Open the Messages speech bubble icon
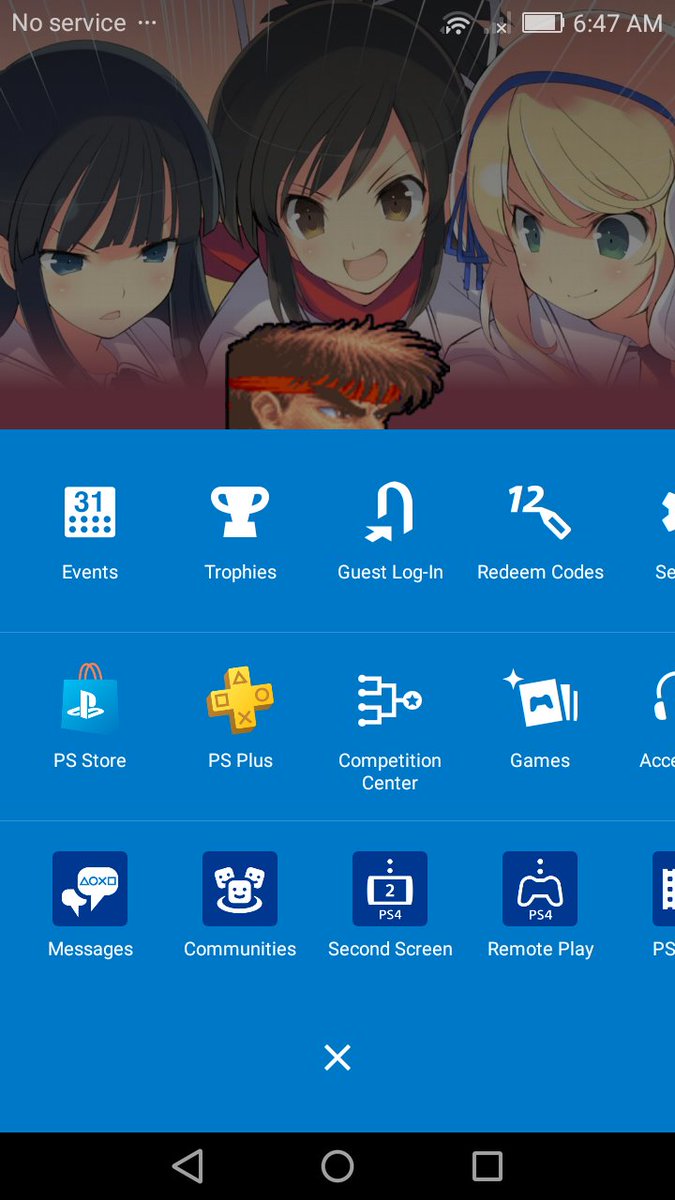This screenshot has height=1200, width=675. pos(90,888)
